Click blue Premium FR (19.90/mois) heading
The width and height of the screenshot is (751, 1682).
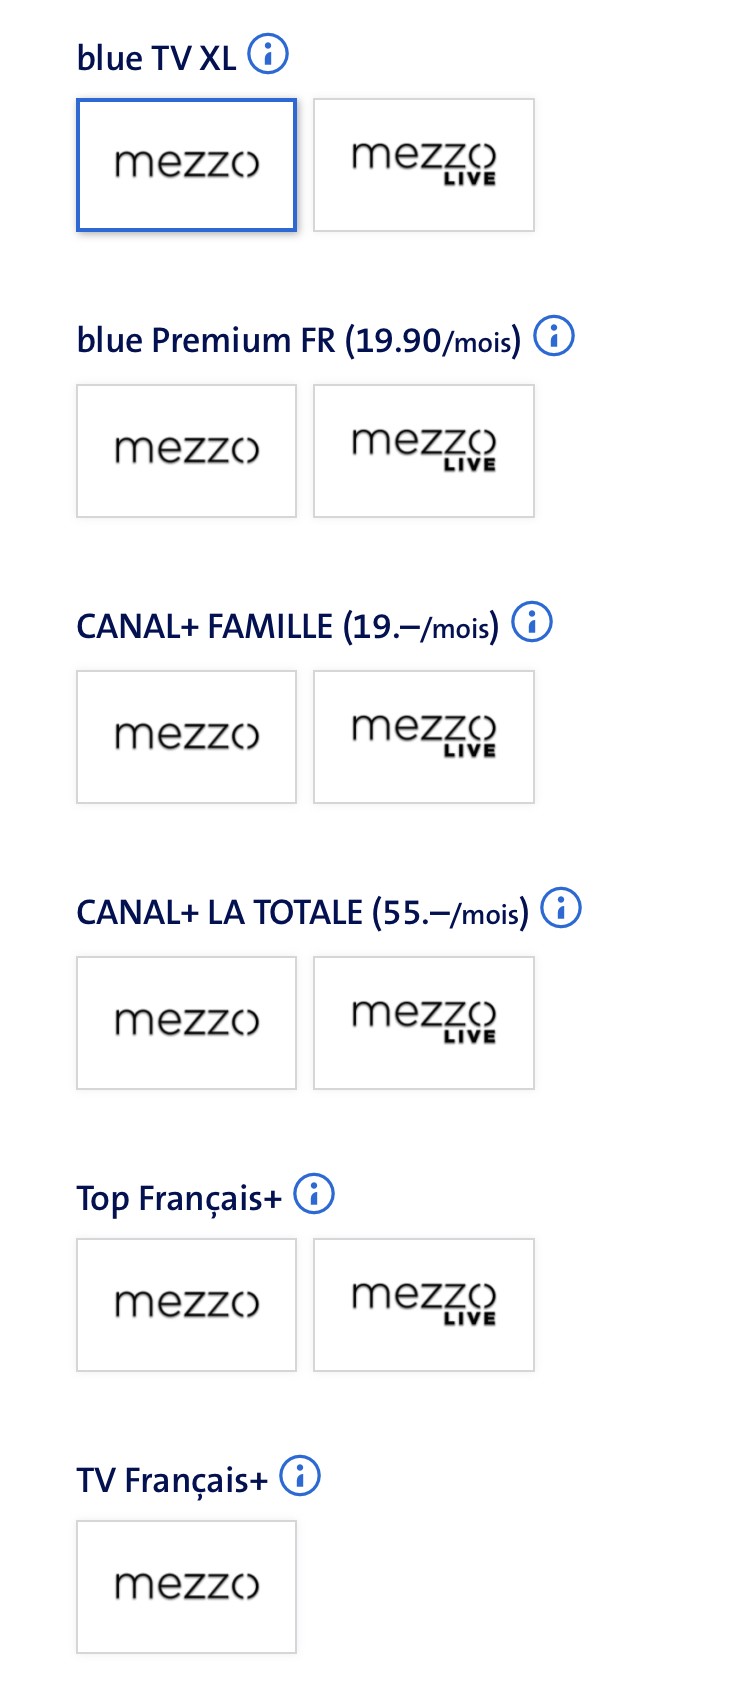(x=298, y=341)
